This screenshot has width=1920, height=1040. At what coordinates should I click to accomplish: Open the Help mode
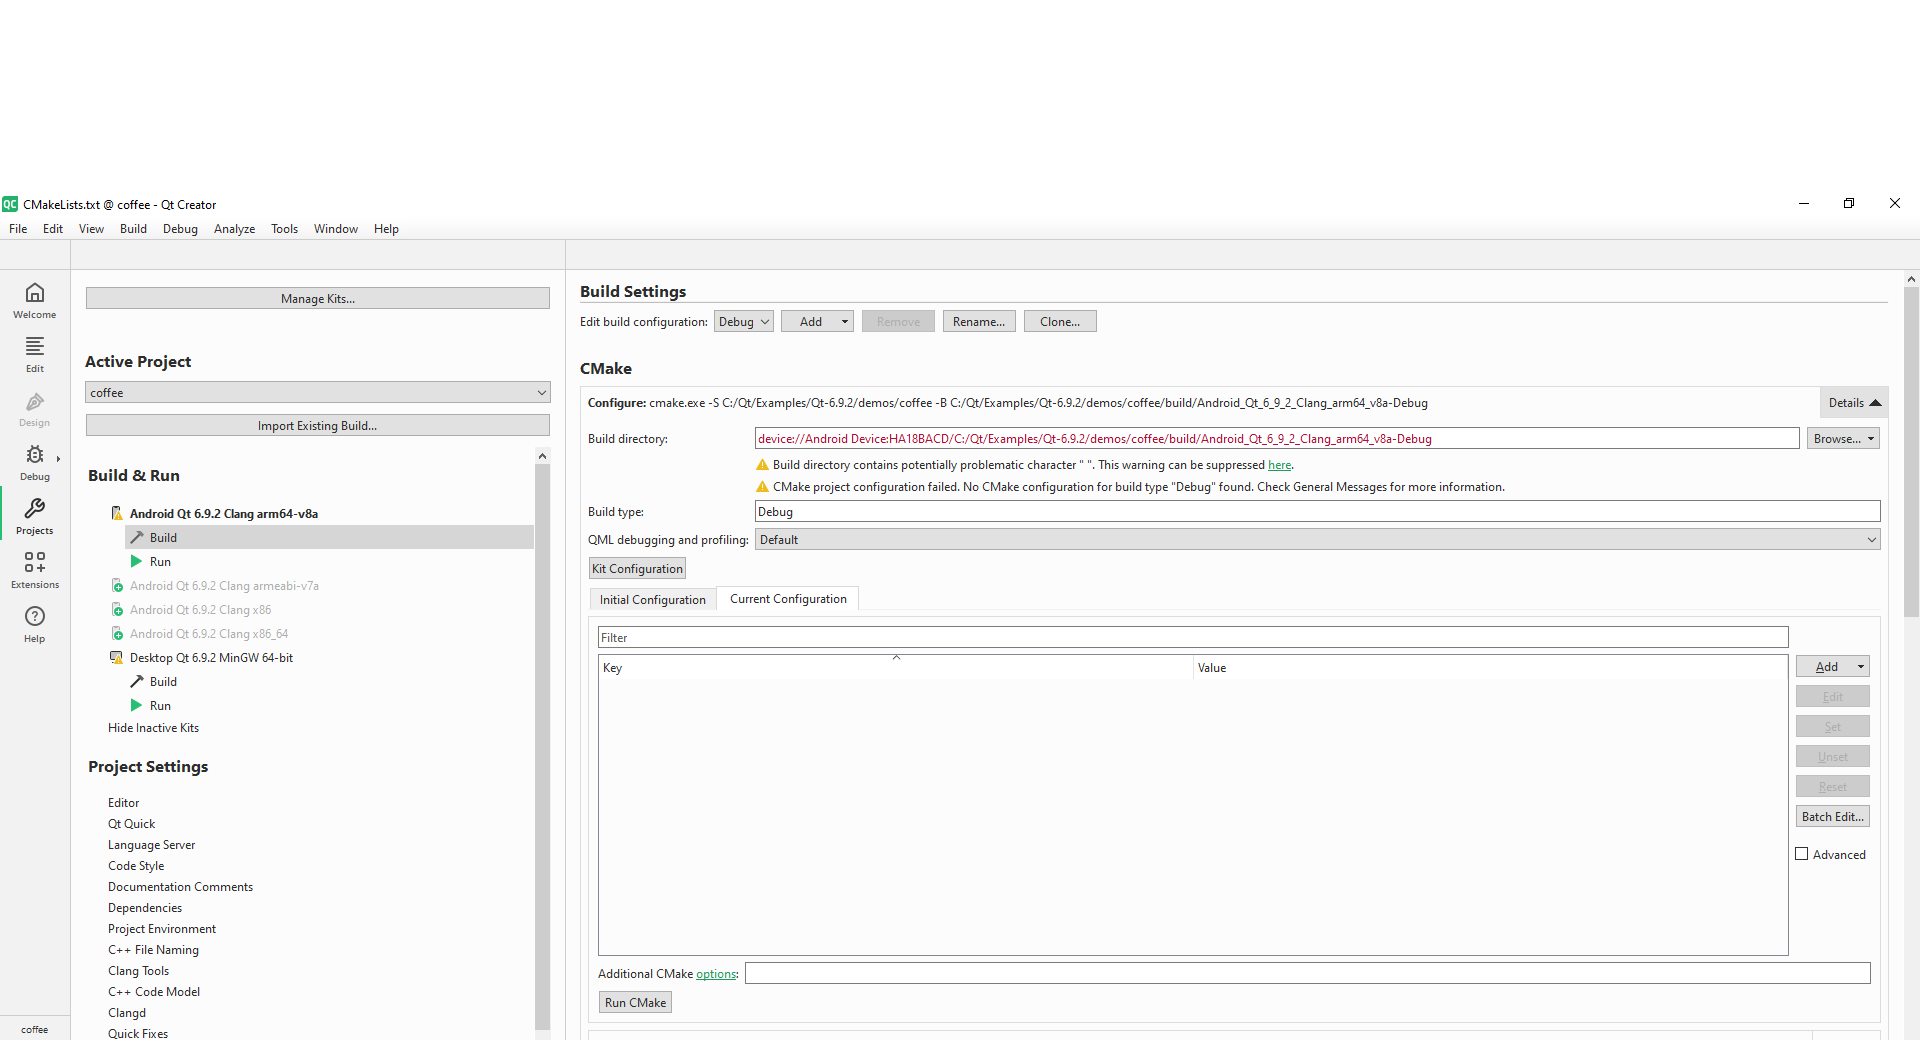(x=35, y=623)
